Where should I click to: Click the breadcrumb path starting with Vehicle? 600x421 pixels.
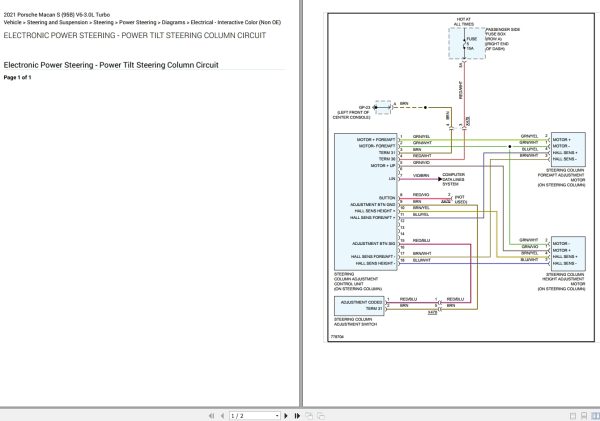pyautogui.click(x=142, y=22)
